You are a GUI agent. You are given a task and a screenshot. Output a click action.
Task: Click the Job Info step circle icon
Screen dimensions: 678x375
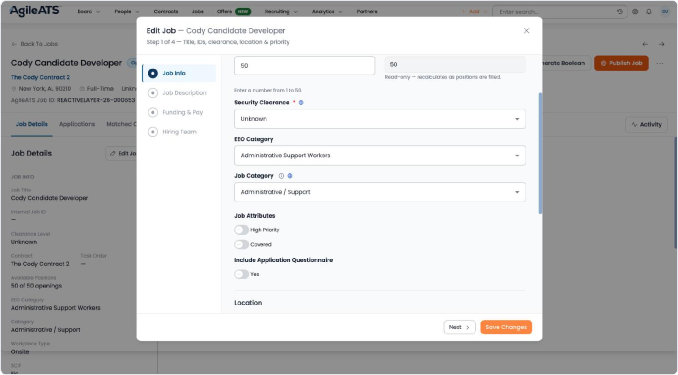point(153,73)
